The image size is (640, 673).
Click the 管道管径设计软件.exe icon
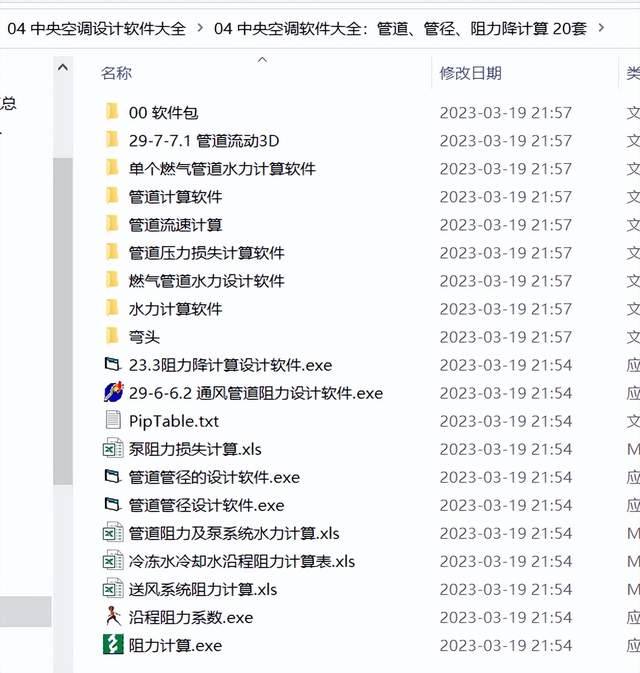[x=113, y=504]
